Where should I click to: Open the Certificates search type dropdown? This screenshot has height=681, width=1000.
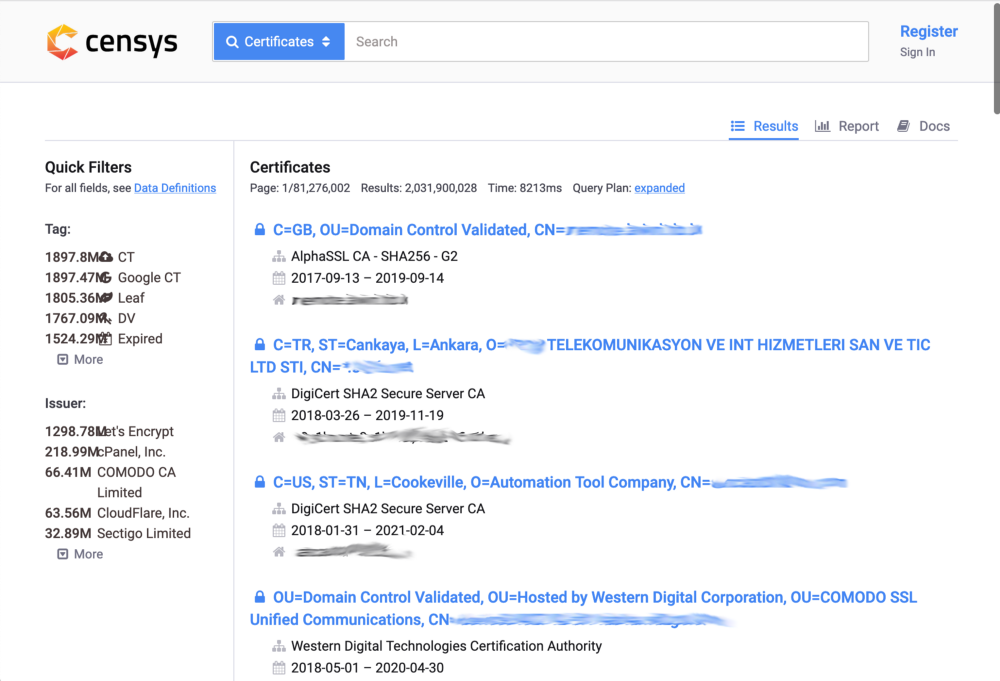(279, 42)
